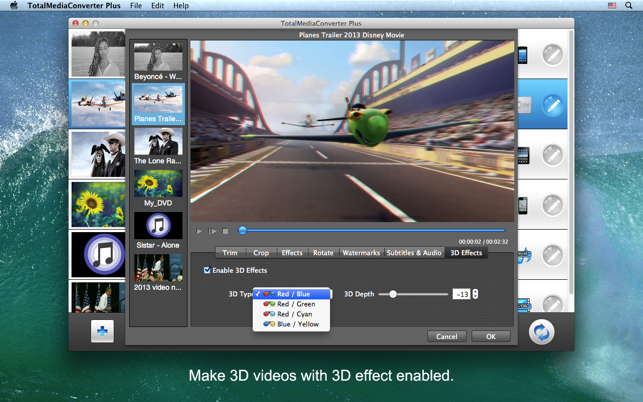Image resolution: width=643 pixels, height=402 pixels.
Task: Switch to the Watermarks tab
Action: click(361, 253)
